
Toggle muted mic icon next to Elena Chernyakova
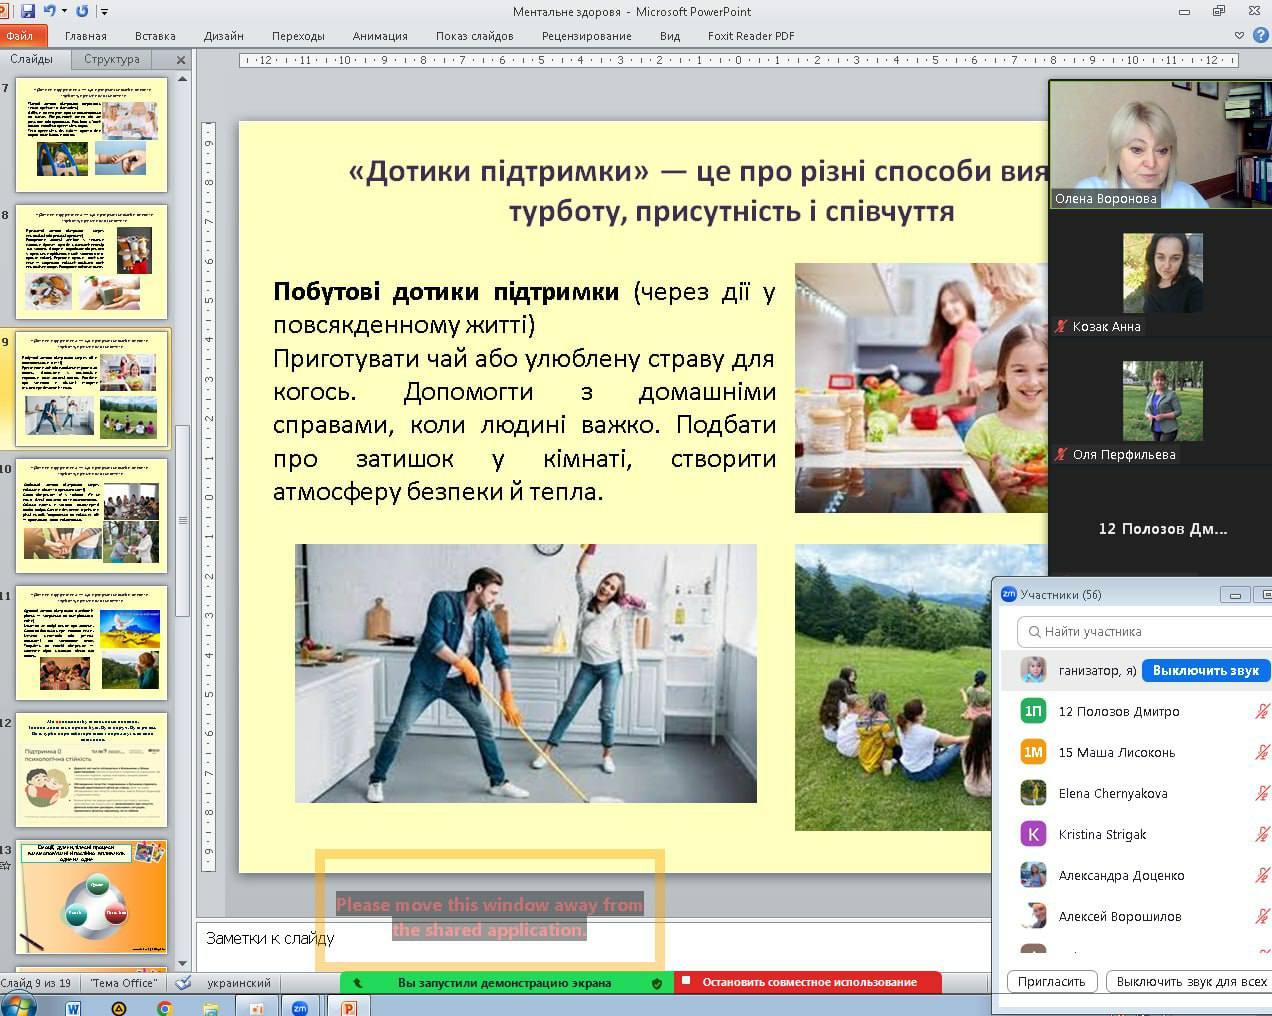(x=1262, y=793)
